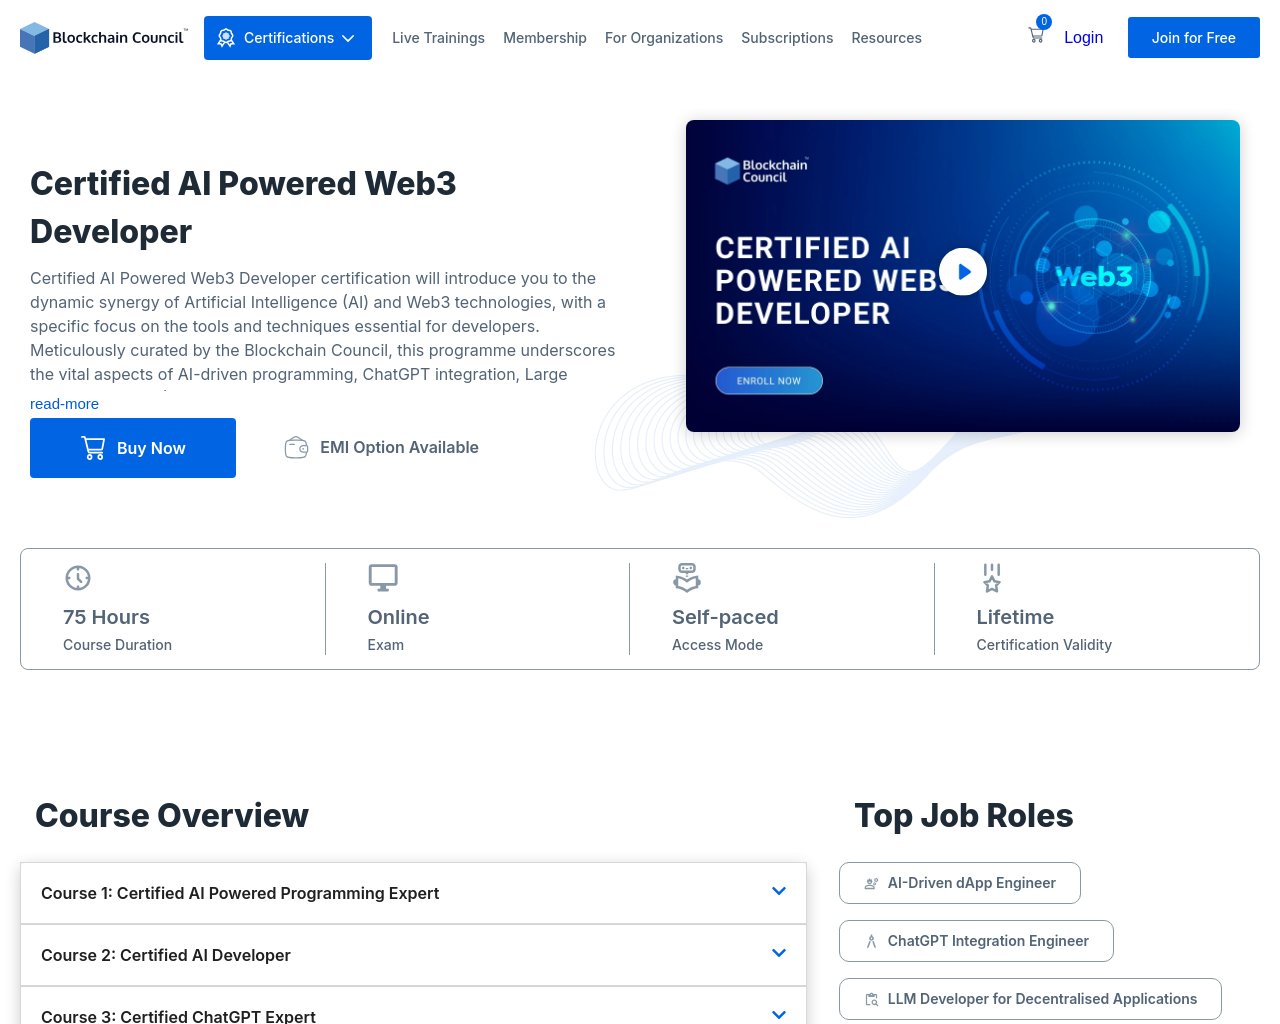Viewport: 1280px width, 1024px height.
Task: Open the Resources menu
Action: coord(887,38)
